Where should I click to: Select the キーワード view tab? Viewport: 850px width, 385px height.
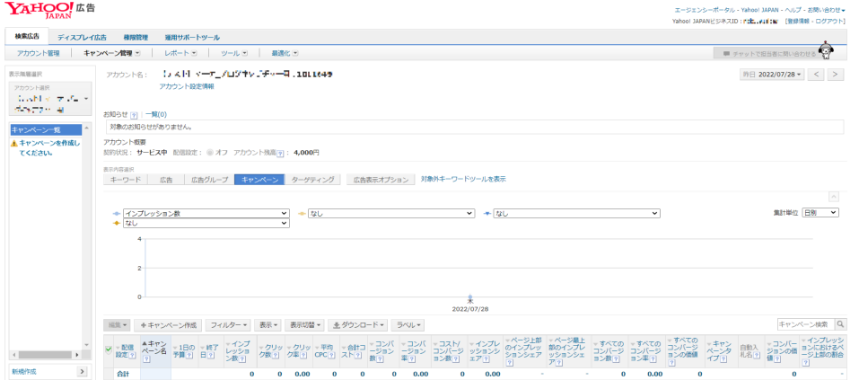tap(125, 179)
